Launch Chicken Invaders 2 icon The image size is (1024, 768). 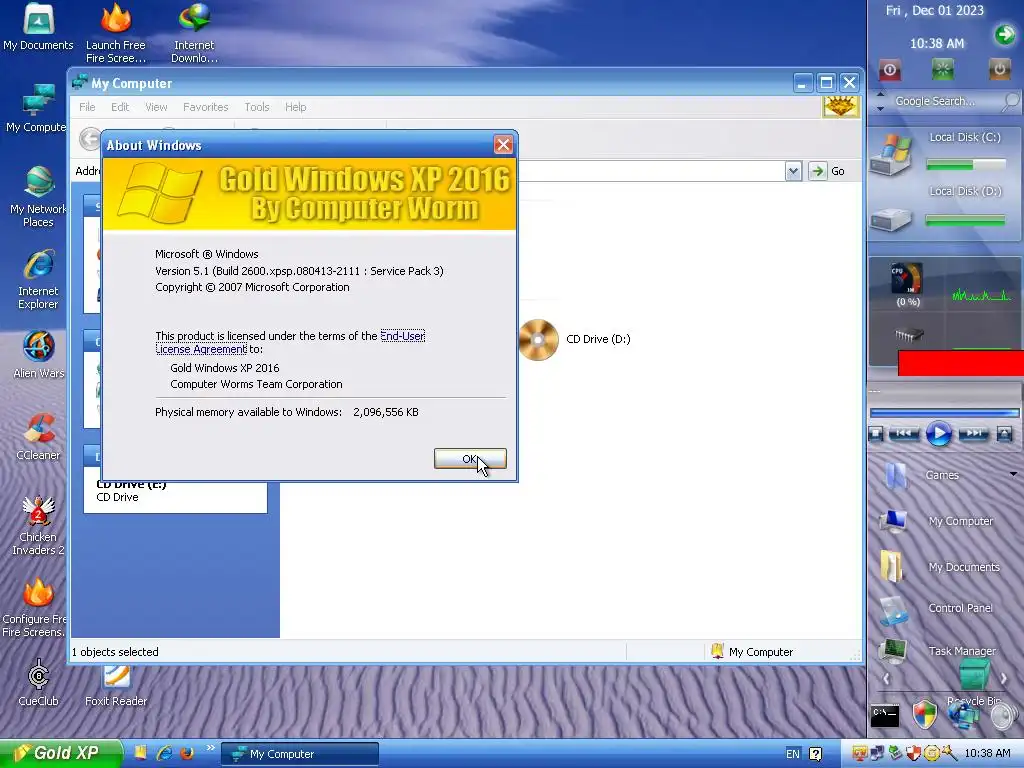coord(38,526)
